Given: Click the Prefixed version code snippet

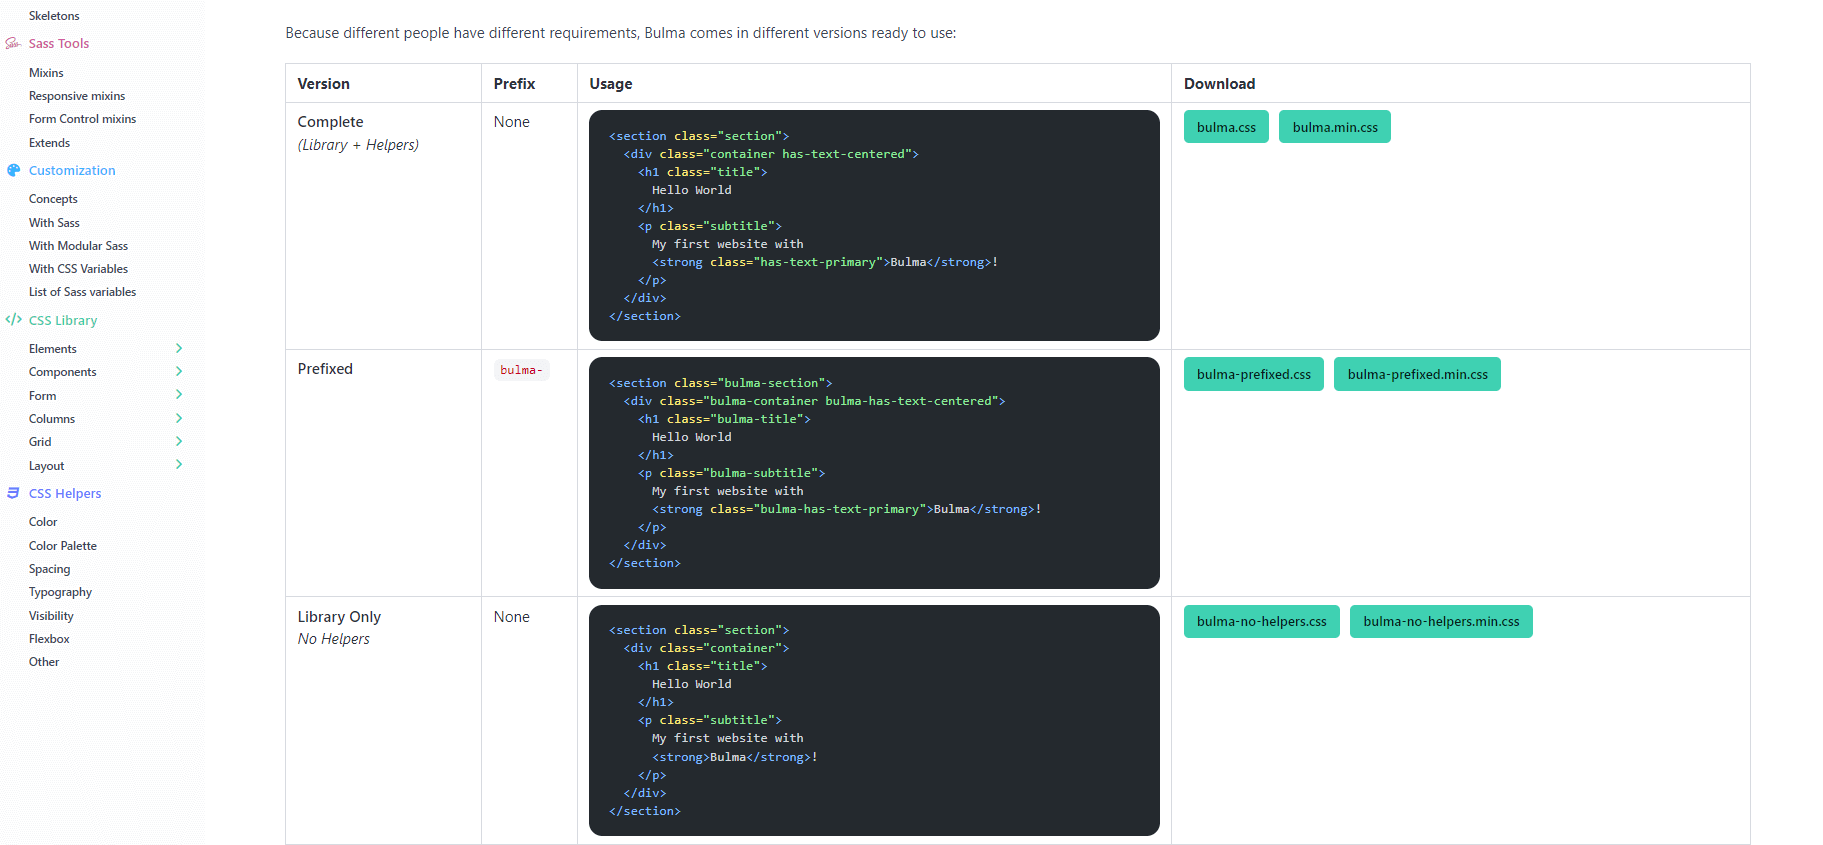Looking at the screenshot, I should (874, 473).
